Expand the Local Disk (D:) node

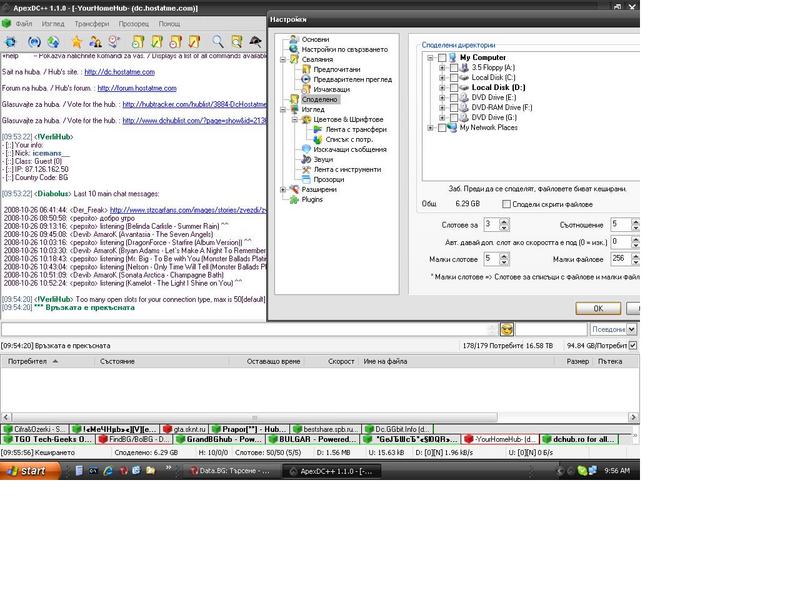pyautogui.click(x=442, y=88)
